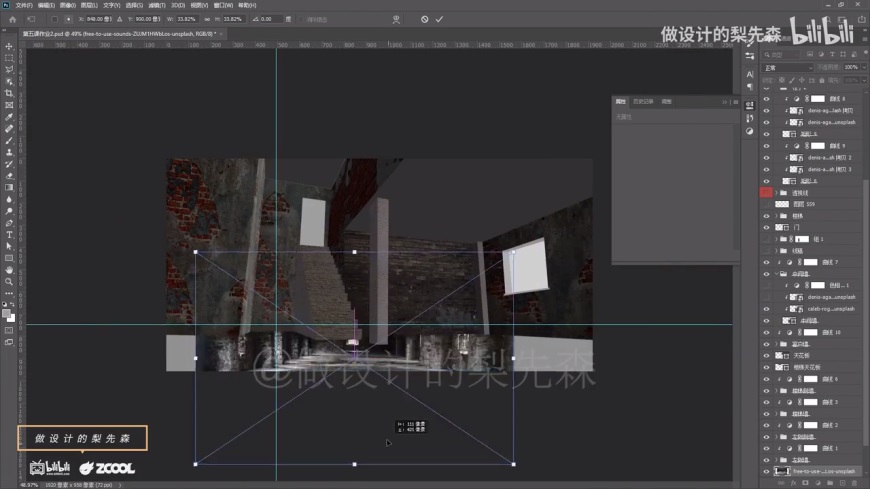Click the X position input field
Image resolution: width=870 pixels, height=489 pixels.
point(99,19)
